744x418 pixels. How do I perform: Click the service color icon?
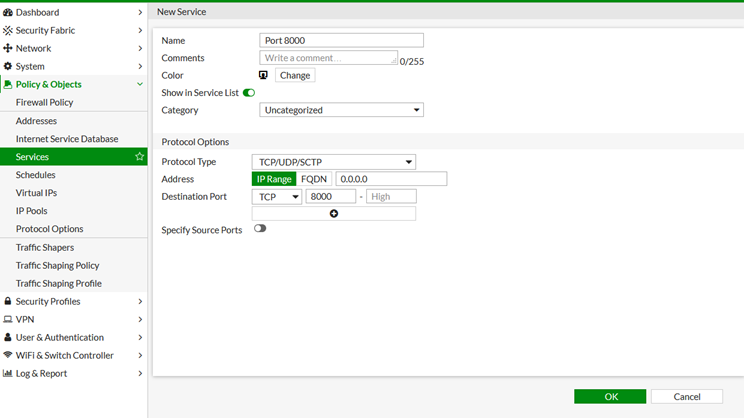click(263, 75)
